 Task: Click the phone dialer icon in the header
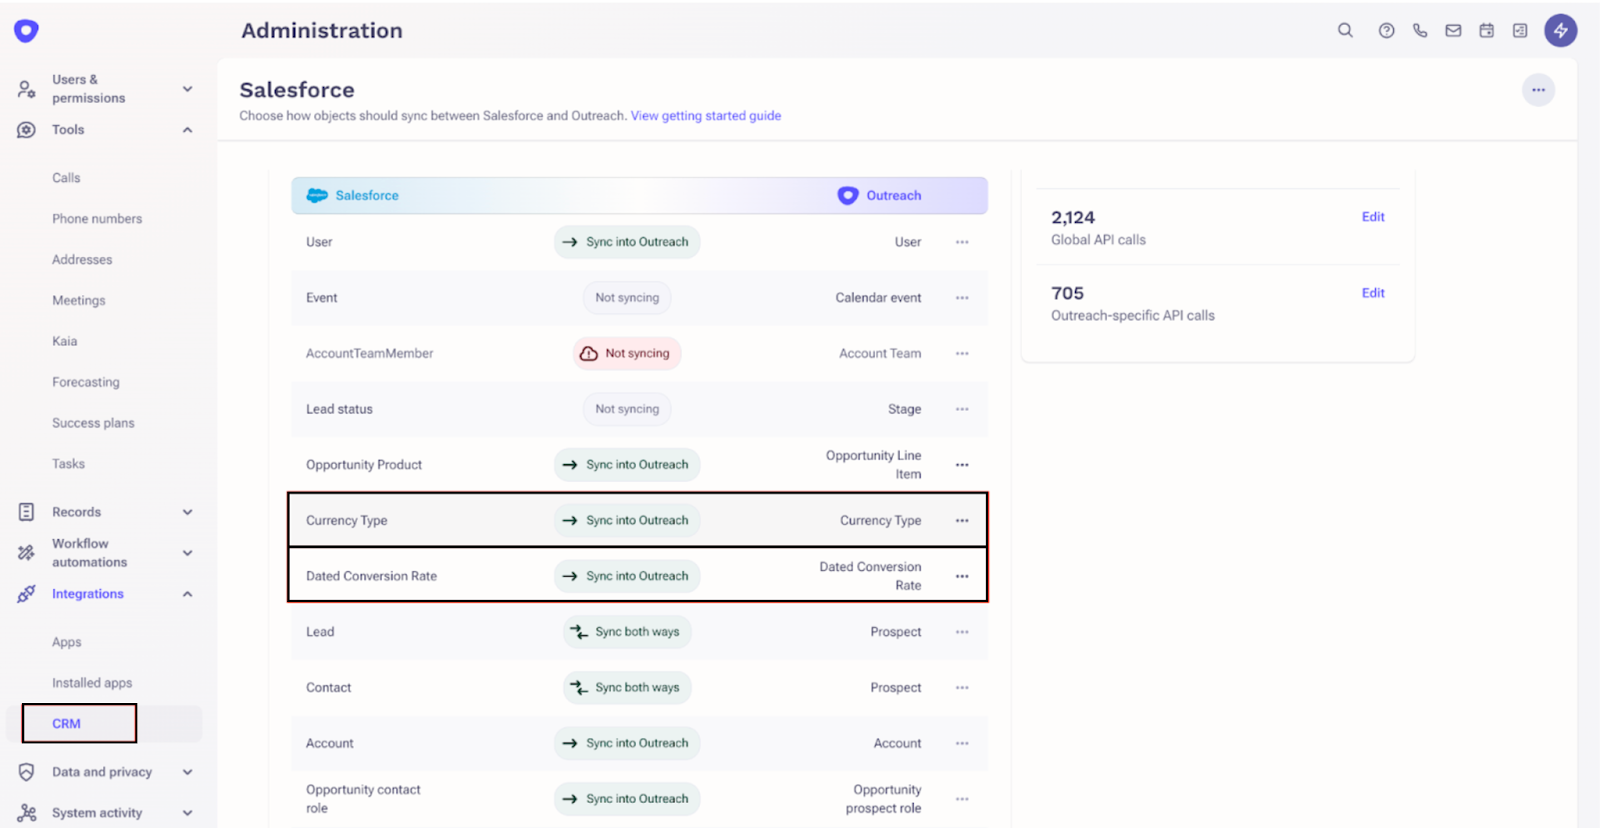point(1420,30)
